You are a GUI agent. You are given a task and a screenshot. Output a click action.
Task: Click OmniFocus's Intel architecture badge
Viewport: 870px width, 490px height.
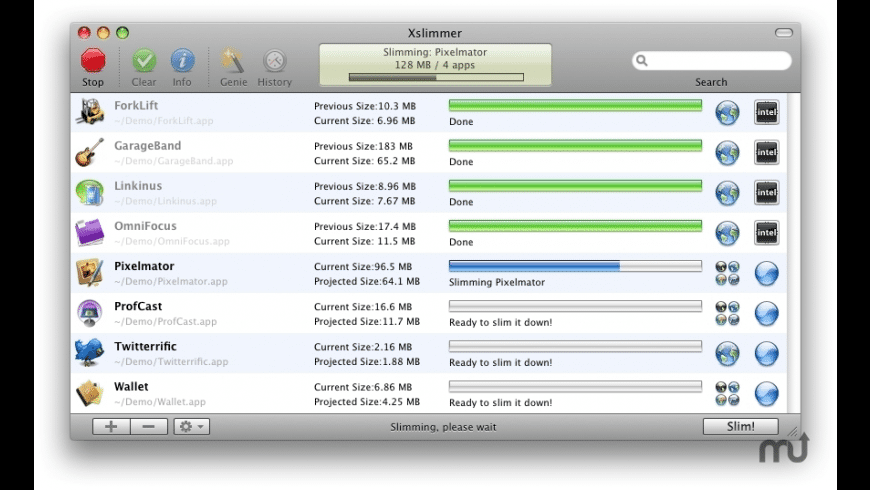click(766, 233)
